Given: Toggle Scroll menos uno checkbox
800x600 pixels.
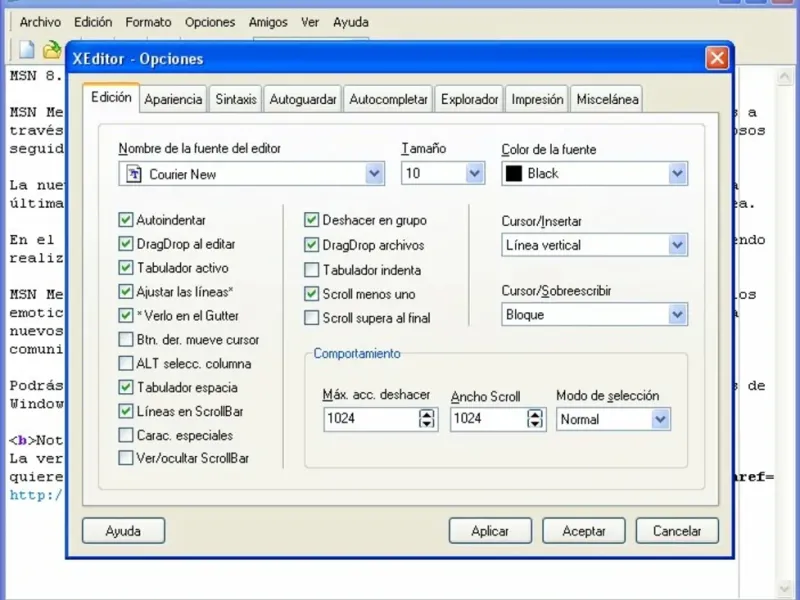Looking at the screenshot, I should (x=311, y=294).
